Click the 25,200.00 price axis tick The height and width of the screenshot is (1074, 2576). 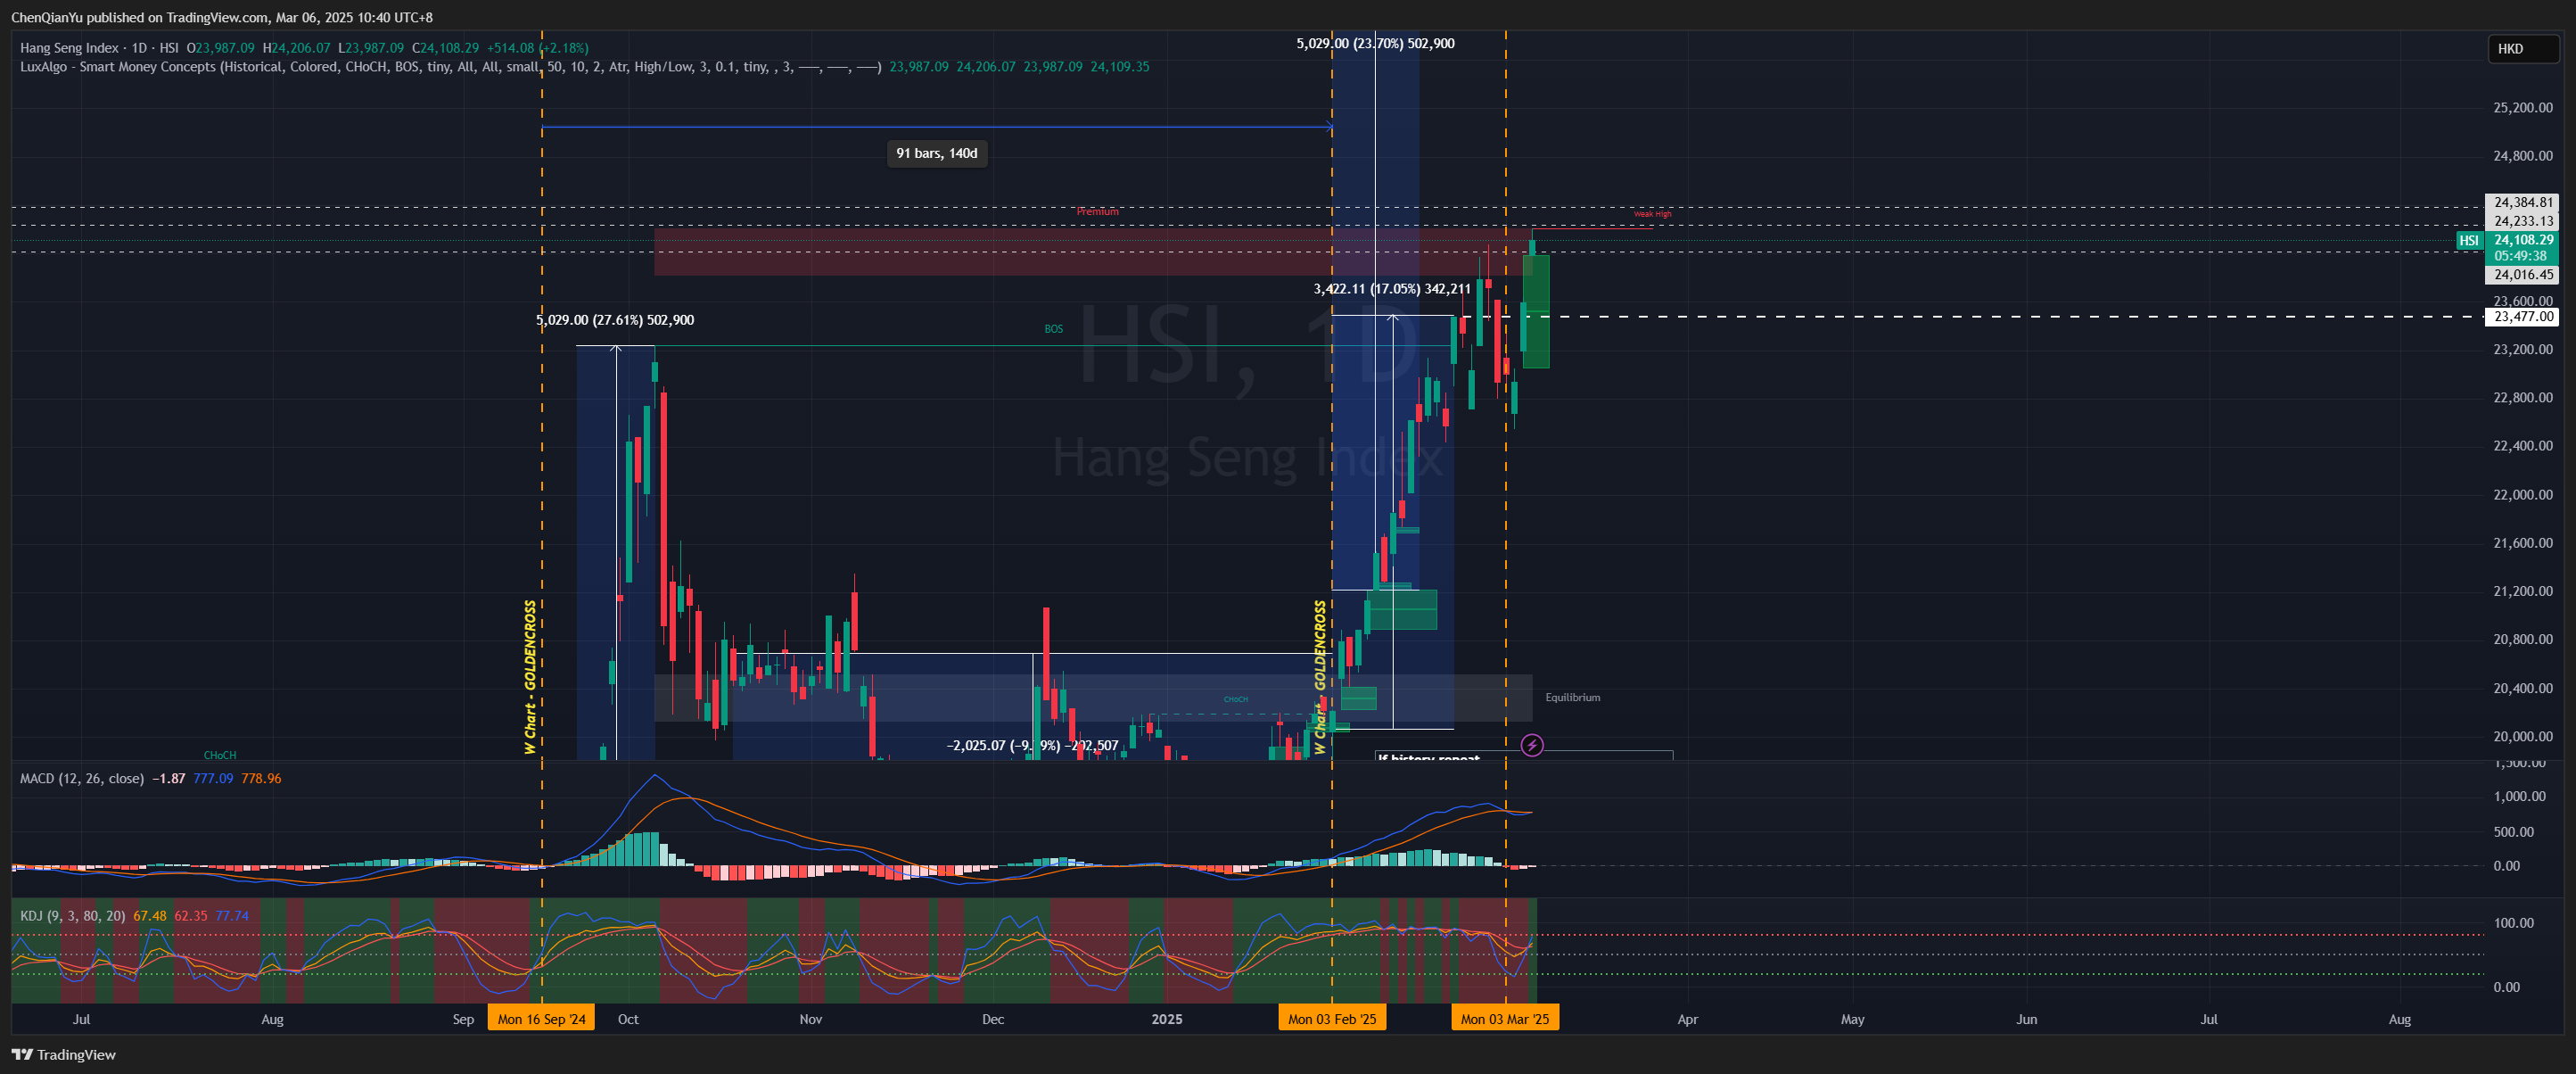click(x=2522, y=108)
